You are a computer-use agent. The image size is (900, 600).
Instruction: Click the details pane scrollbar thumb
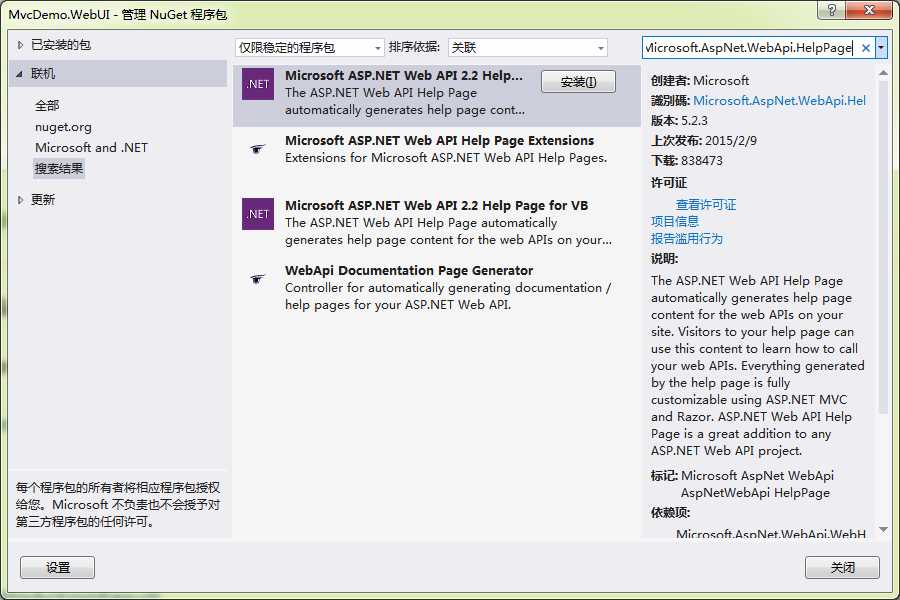pos(883,246)
